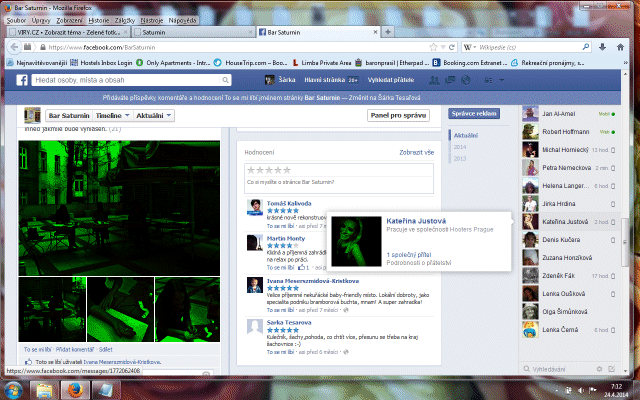Click the reload page icon in address bar
The image size is (640, 400).
452,47
